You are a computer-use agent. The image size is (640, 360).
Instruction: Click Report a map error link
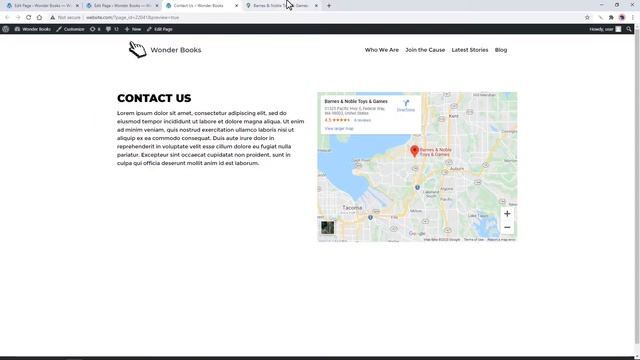click(501, 240)
